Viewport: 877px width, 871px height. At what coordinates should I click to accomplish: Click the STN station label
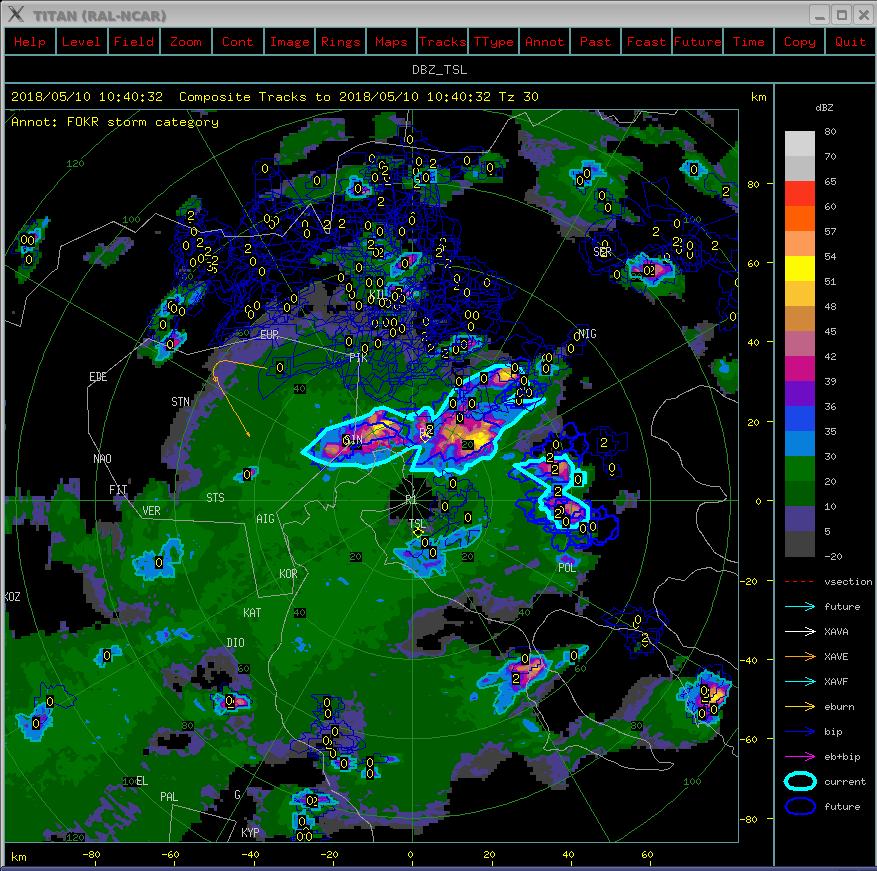point(180,402)
